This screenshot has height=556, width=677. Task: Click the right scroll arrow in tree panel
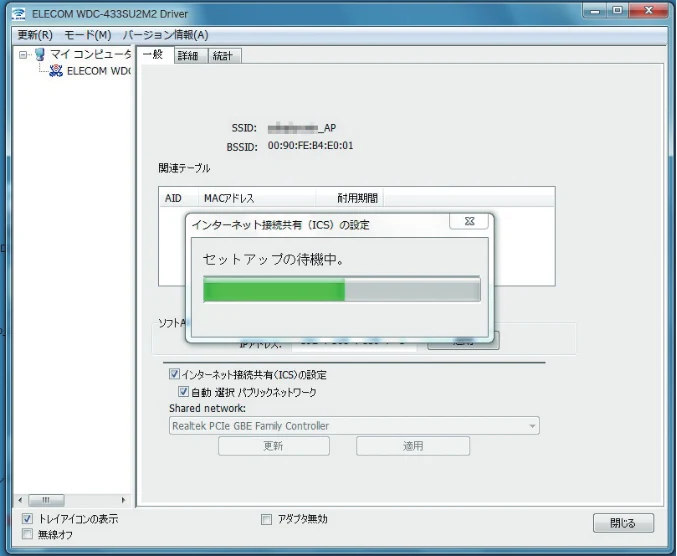pos(123,500)
